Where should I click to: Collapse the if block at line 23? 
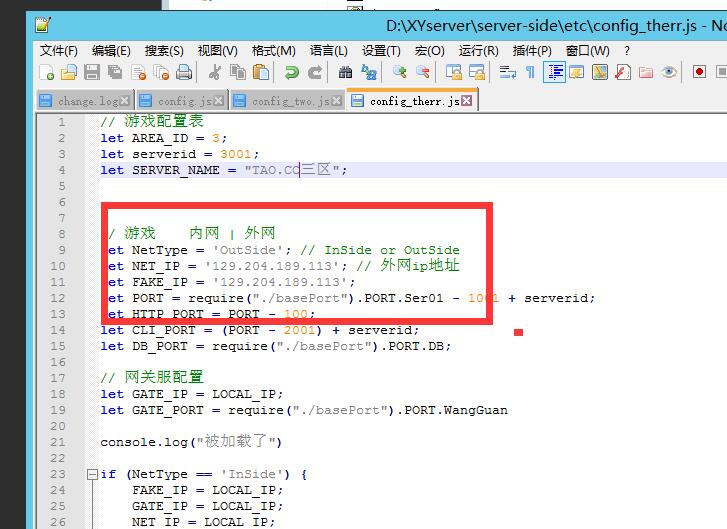pyautogui.click(x=92, y=474)
